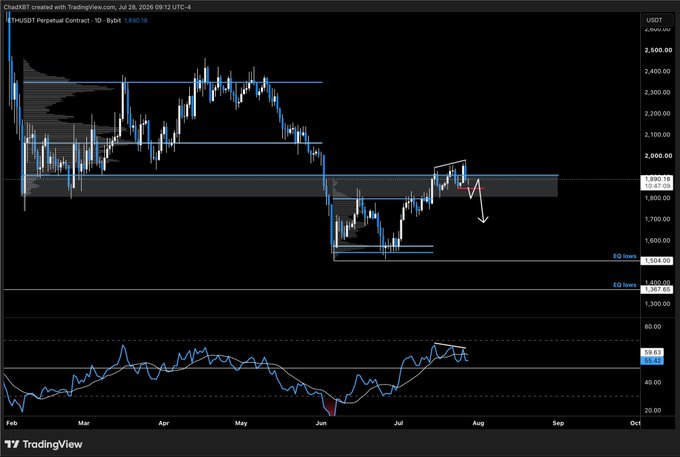Click the Jun label on time axis
The width and height of the screenshot is (680, 457).
coord(321,423)
